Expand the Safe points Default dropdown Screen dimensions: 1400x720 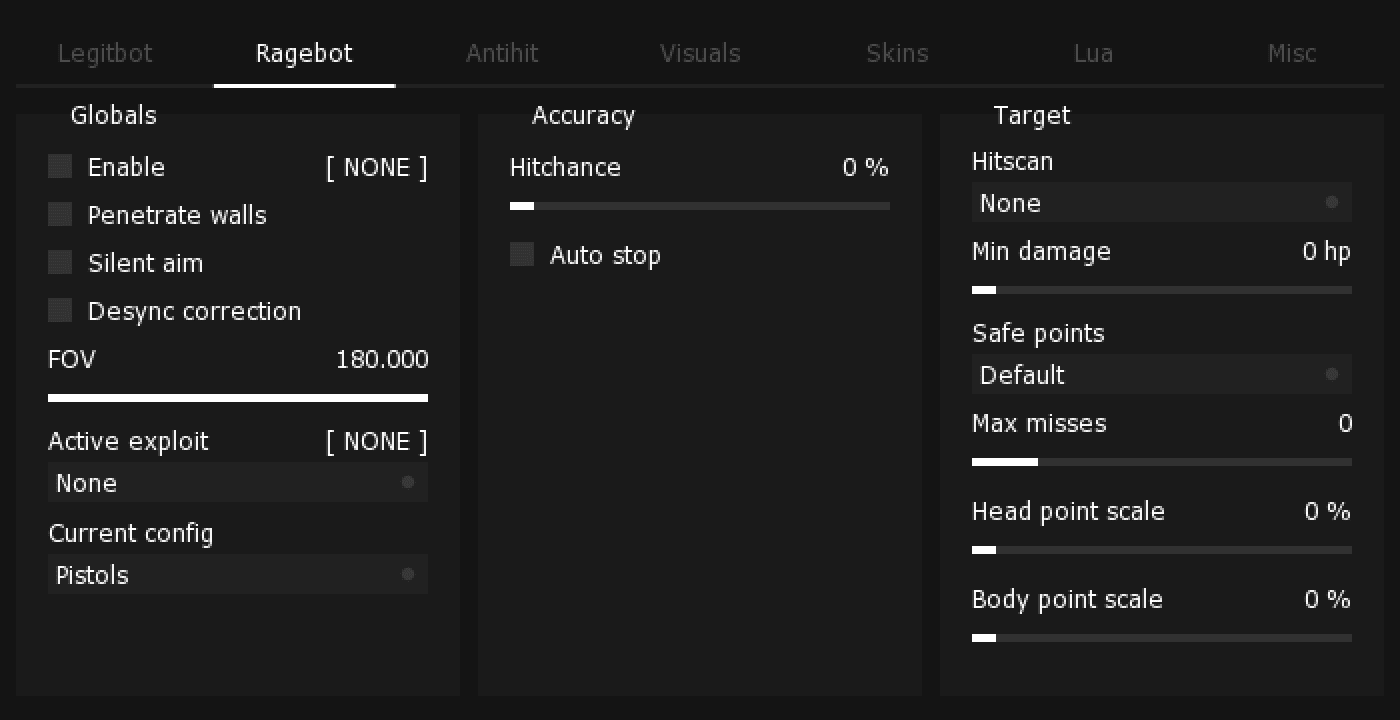coord(1162,374)
